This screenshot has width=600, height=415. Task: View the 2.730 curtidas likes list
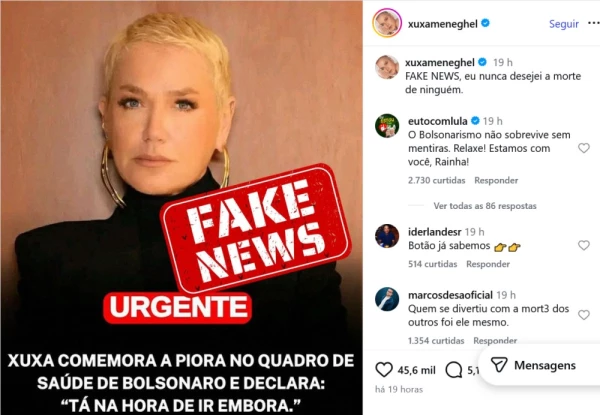point(437,180)
